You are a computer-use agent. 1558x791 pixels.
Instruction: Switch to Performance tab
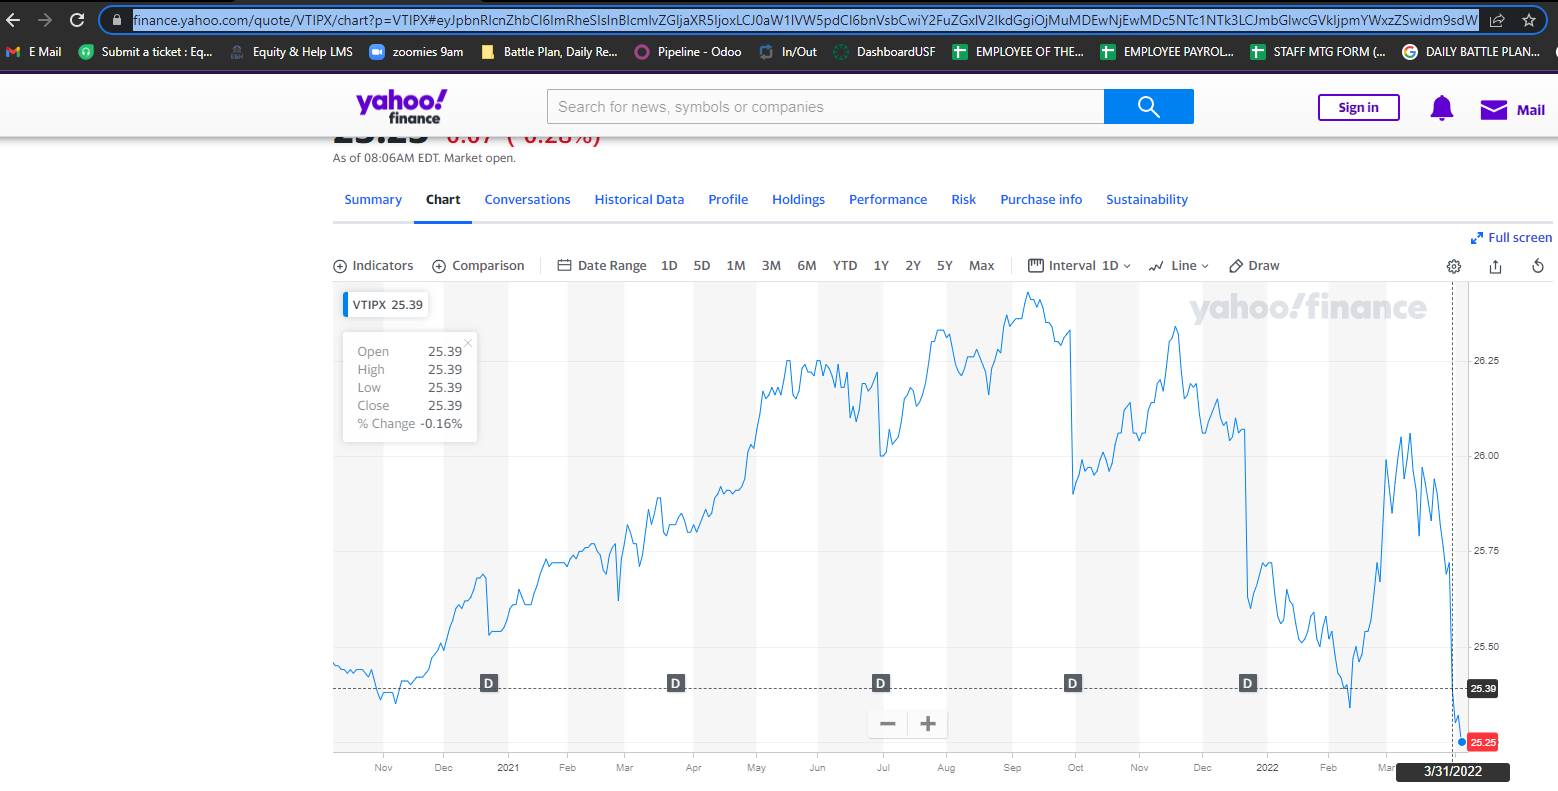(x=888, y=200)
